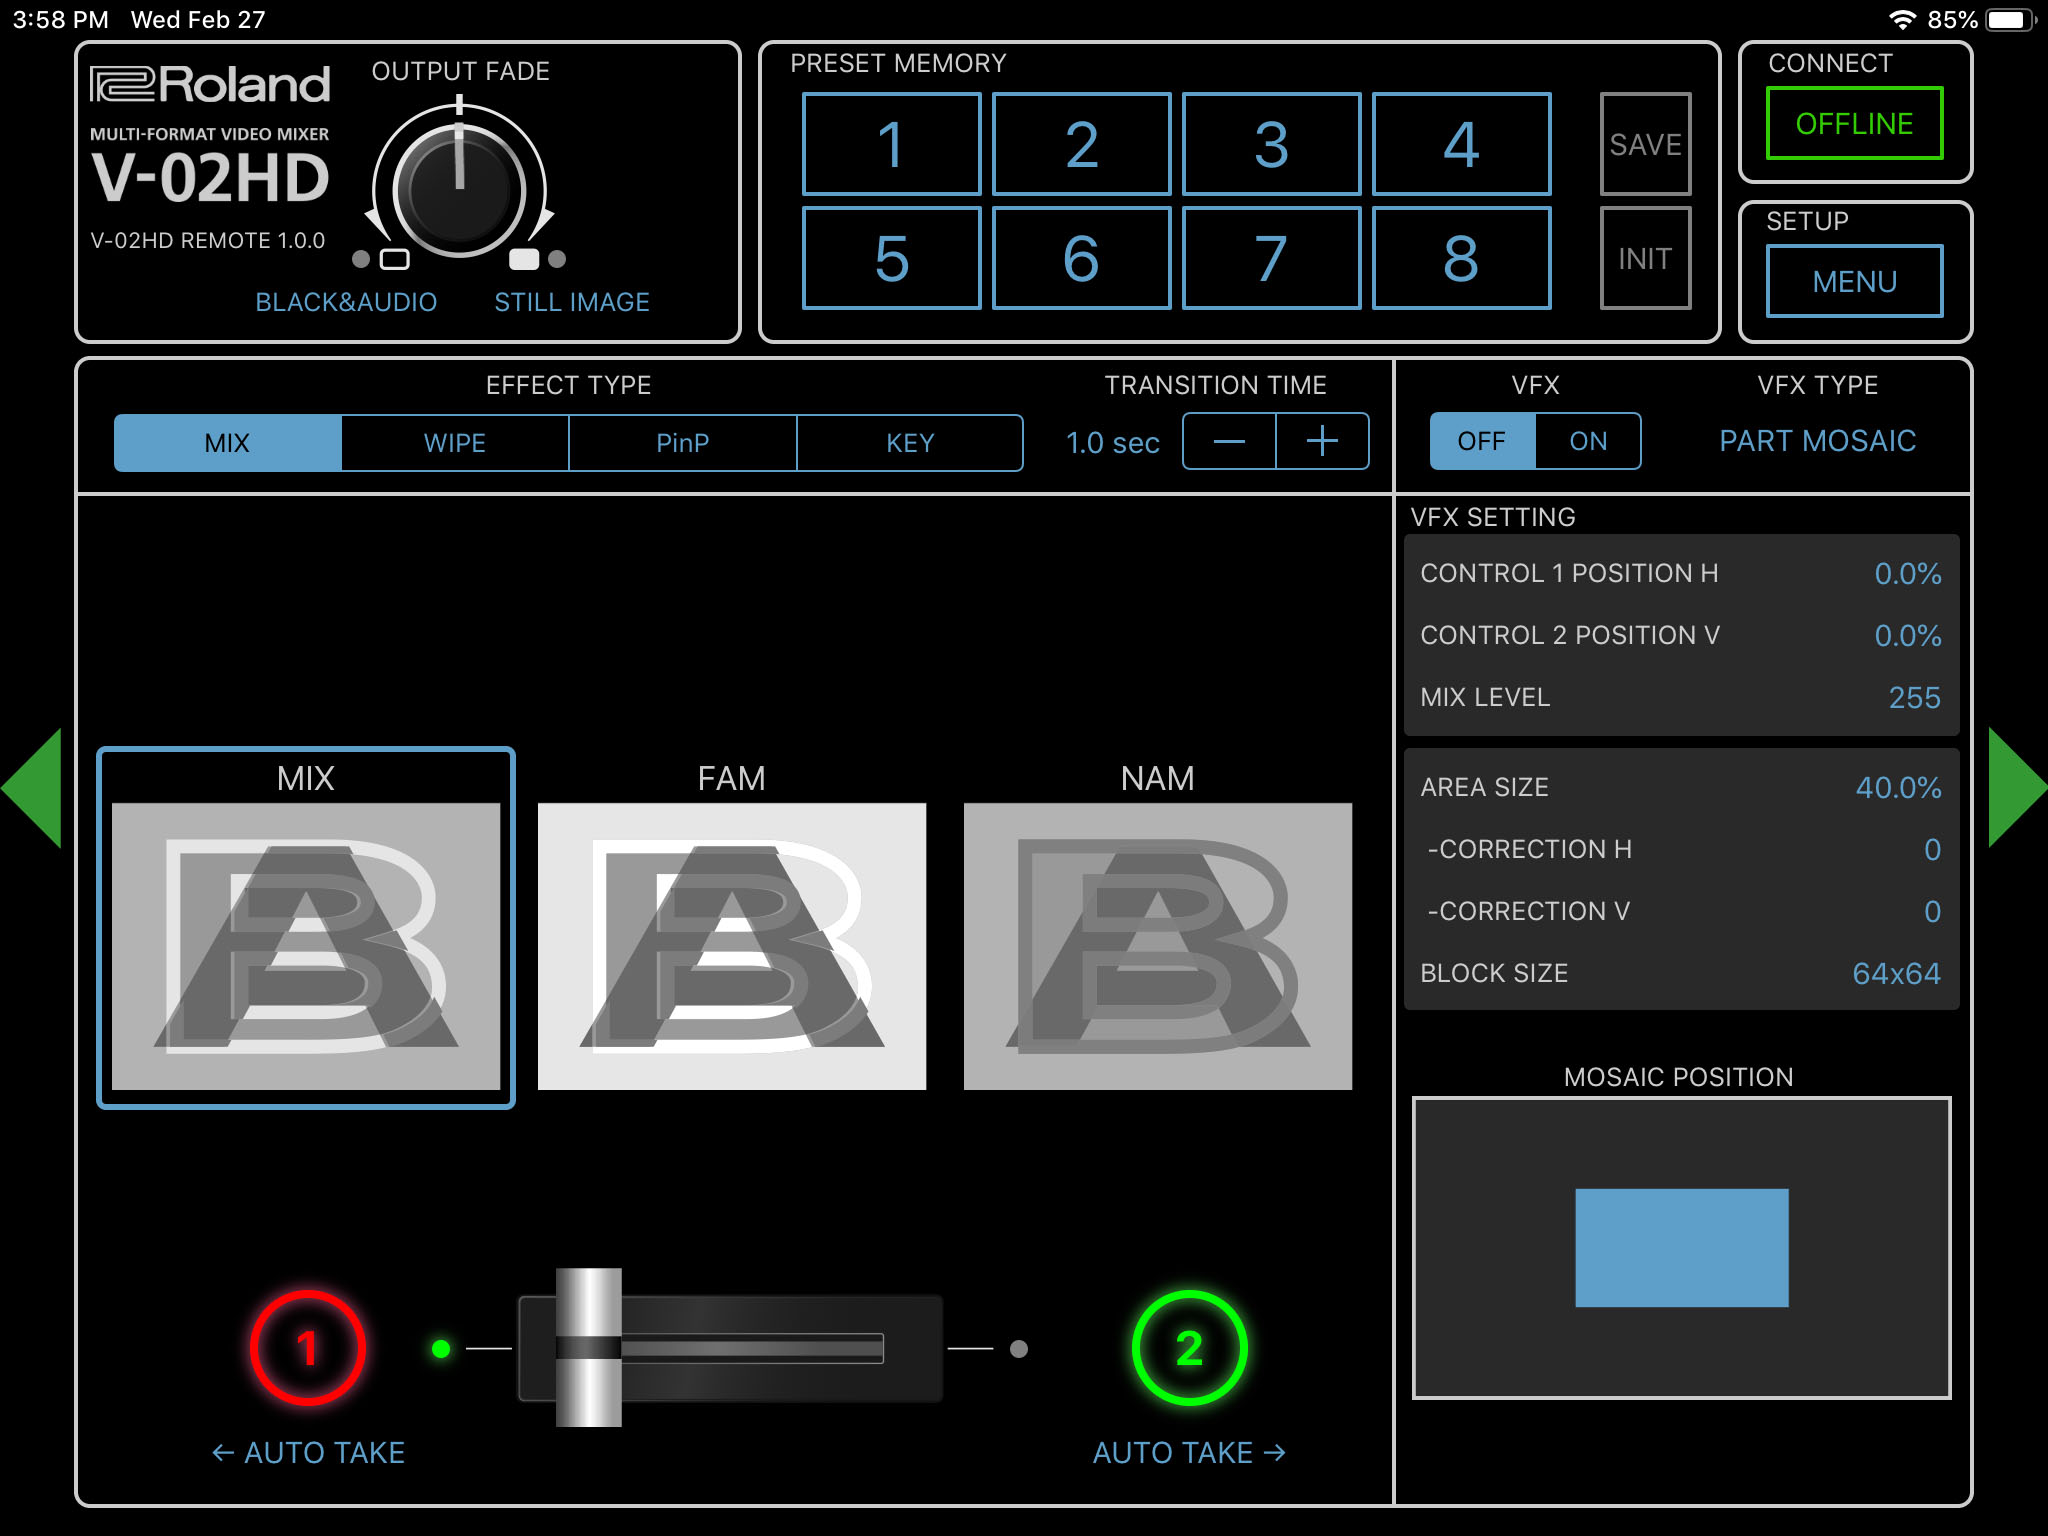Click the blue mosaic position rectangle
Viewport: 2048px width, 1536px height.
coord(1681,1247)
